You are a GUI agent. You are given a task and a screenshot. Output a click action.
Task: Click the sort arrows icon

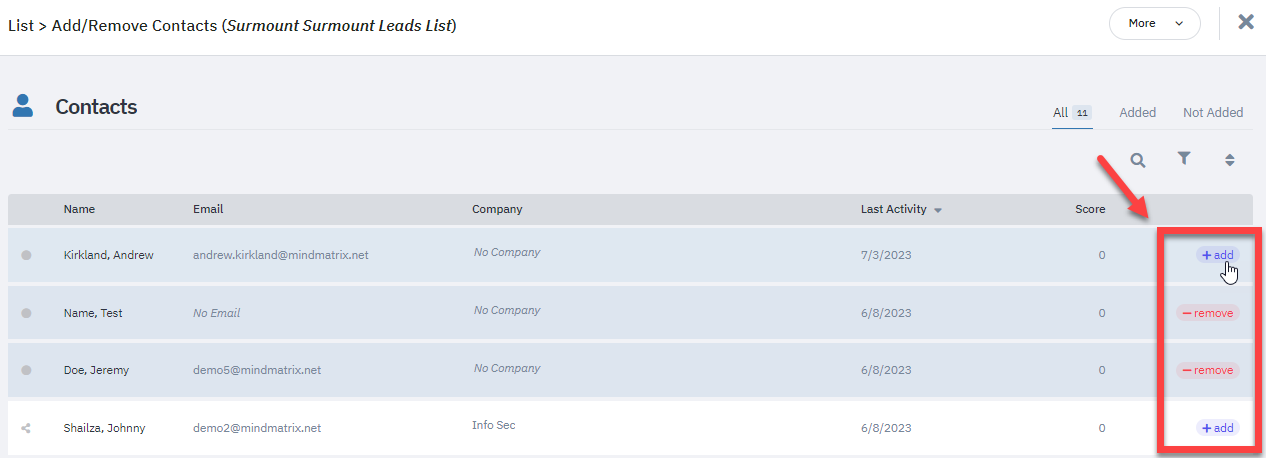(x=1230, y=160)
